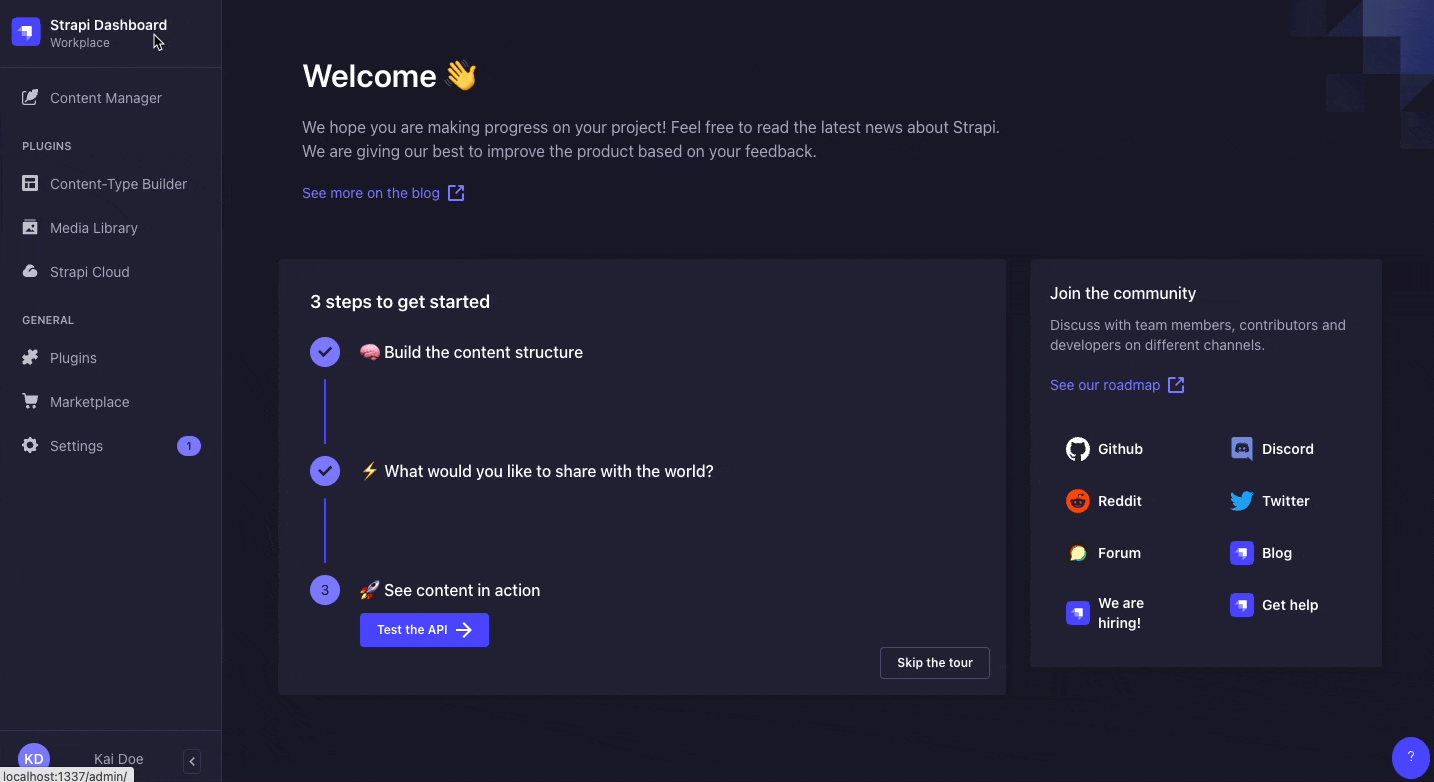Open the Twitter community link
This screenshot has height=782, width=1434.
1241,501
